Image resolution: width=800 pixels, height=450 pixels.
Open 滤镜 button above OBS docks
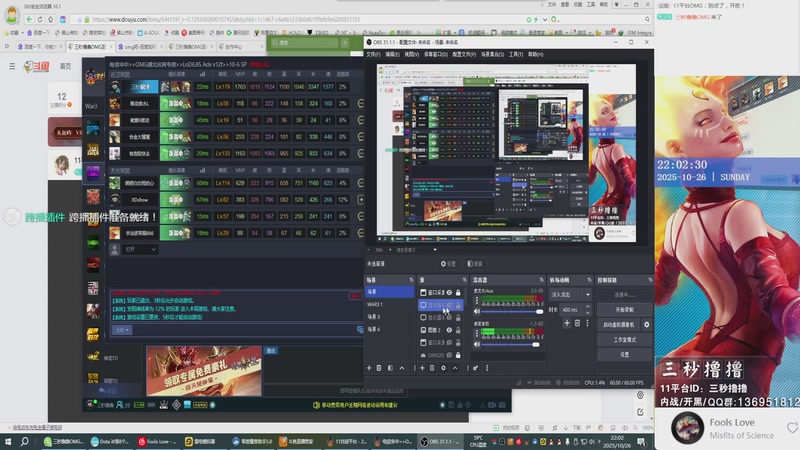(474, 264)
